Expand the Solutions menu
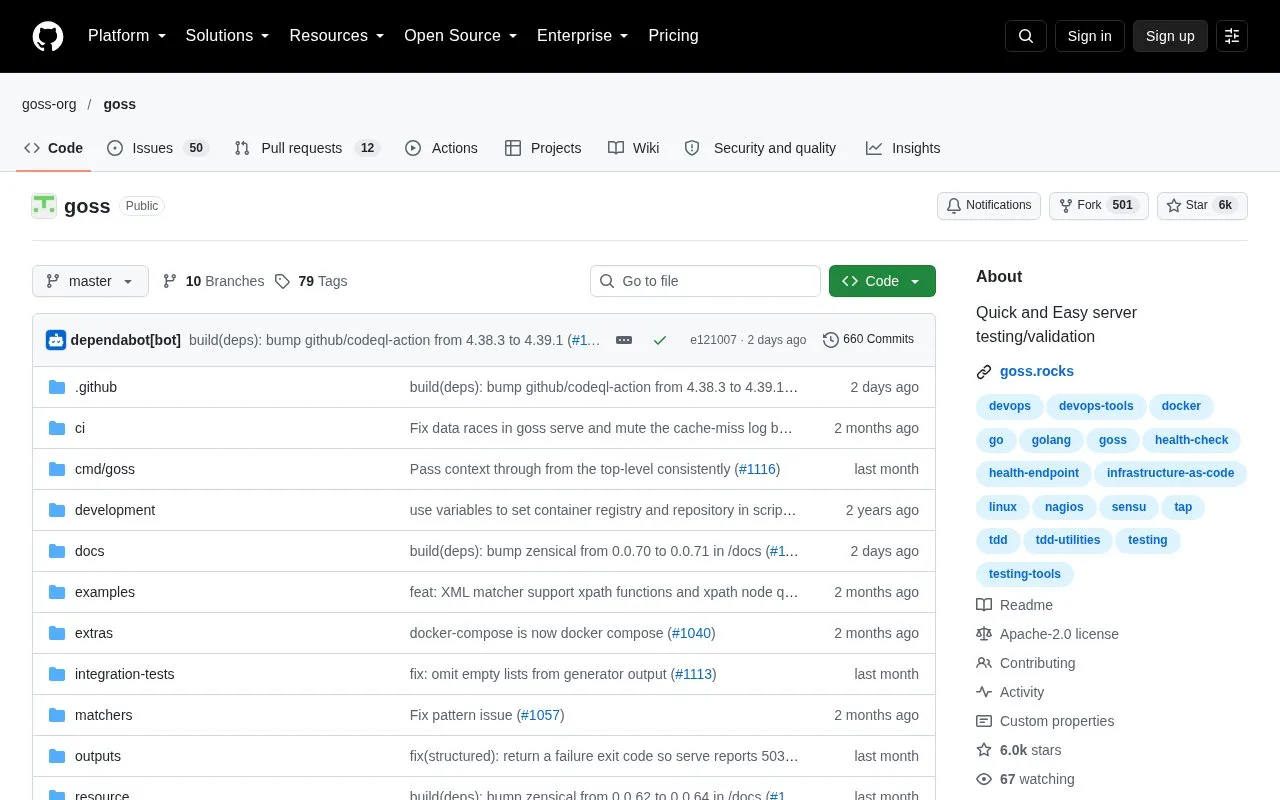Viewport: 1280px width, 800px height. tap(228, 36)
